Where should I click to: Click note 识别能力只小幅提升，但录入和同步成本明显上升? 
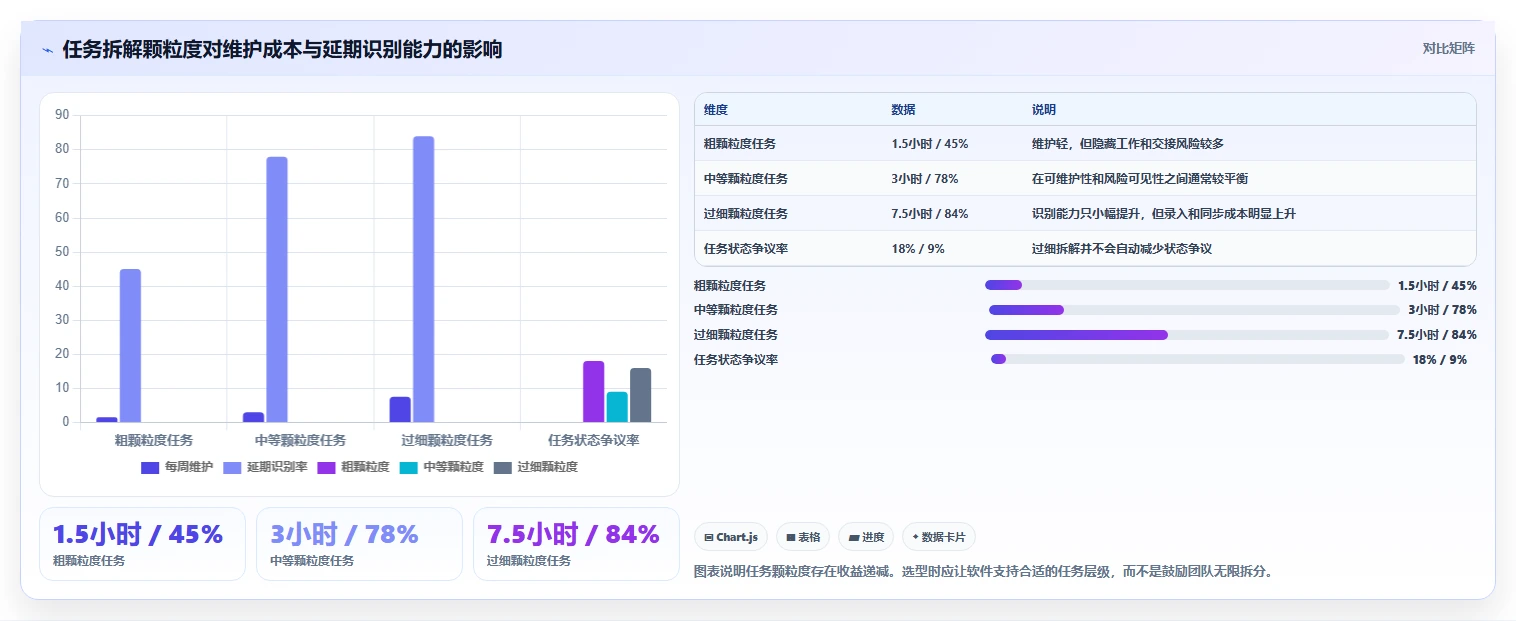click(1164, 214)
